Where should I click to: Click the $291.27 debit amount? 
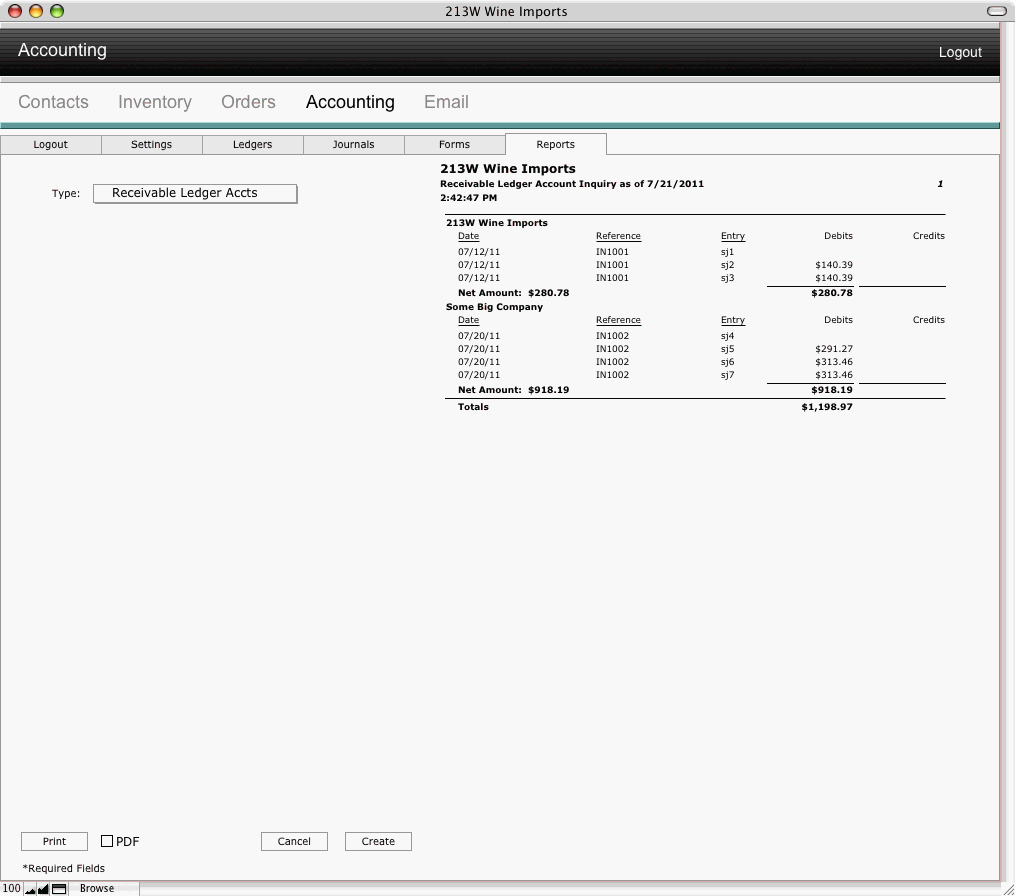(834, 349)
